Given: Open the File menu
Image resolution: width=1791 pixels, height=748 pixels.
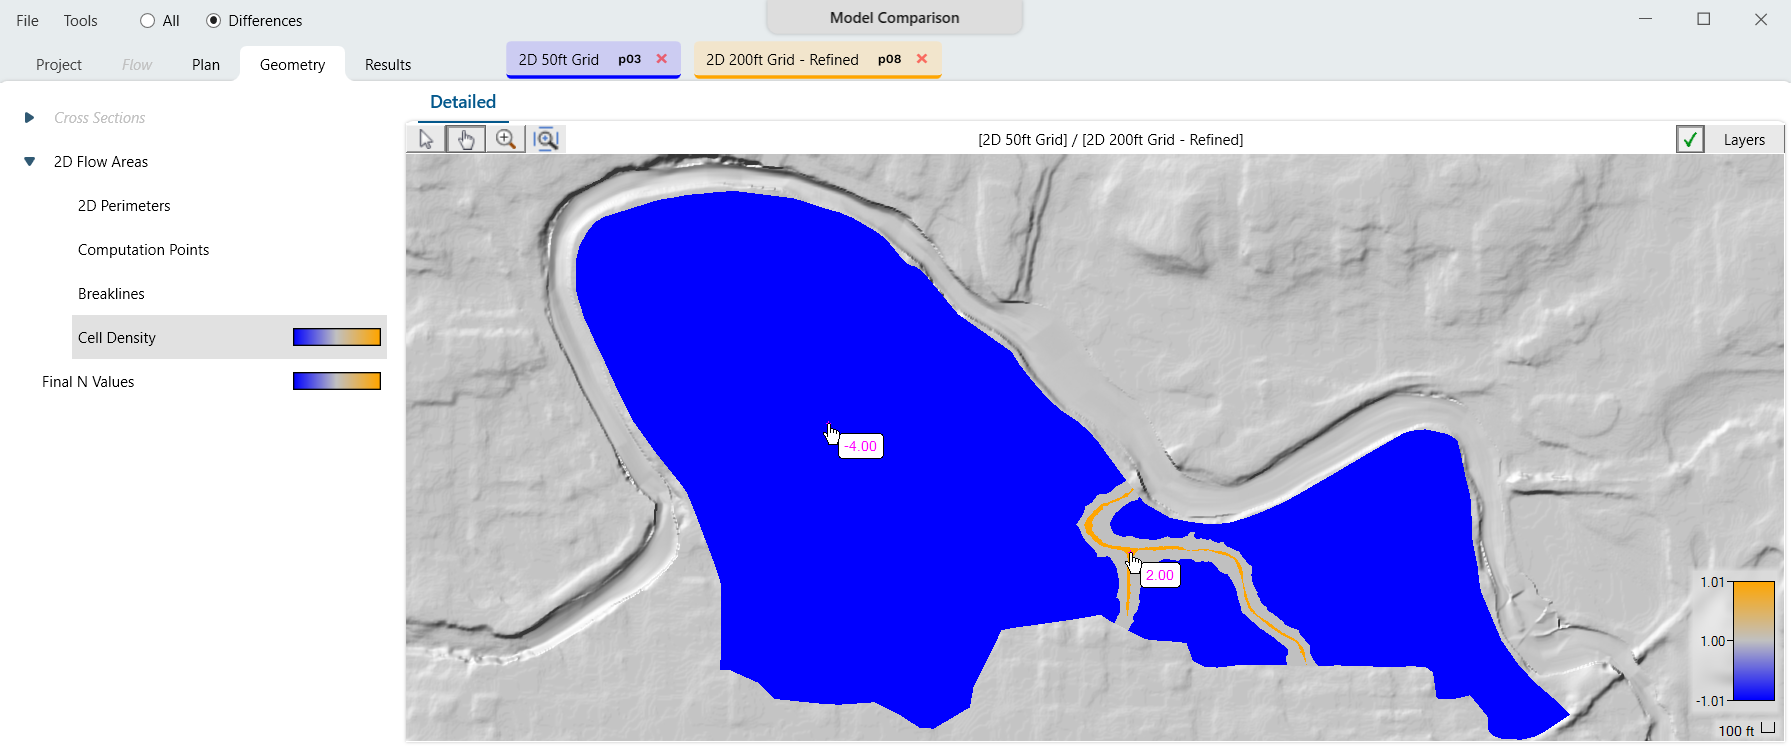Looking at the screenshot, I should (x=27, y=21).
